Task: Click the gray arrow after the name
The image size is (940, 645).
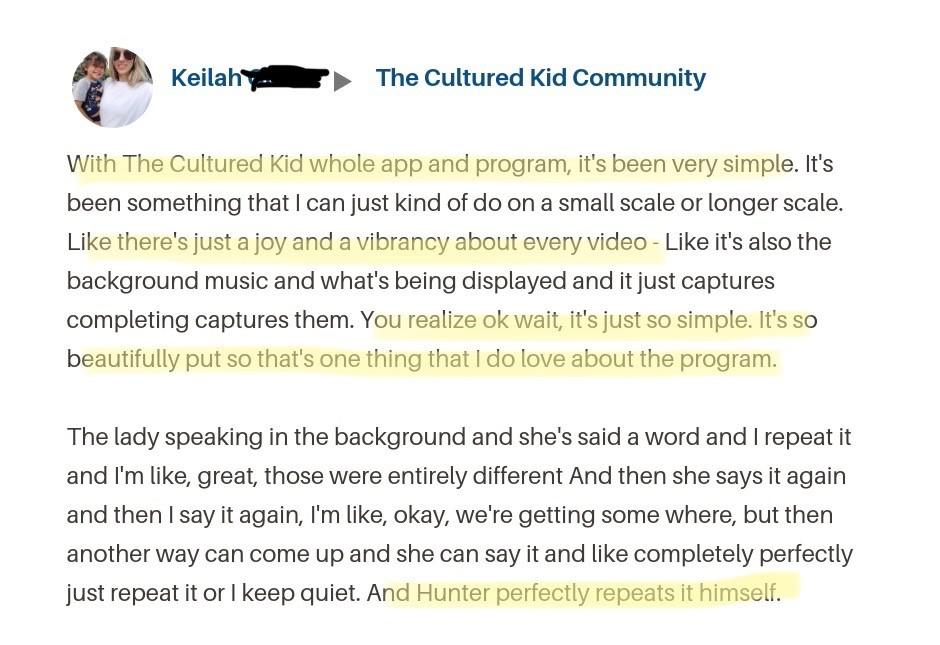Action: 342,81
